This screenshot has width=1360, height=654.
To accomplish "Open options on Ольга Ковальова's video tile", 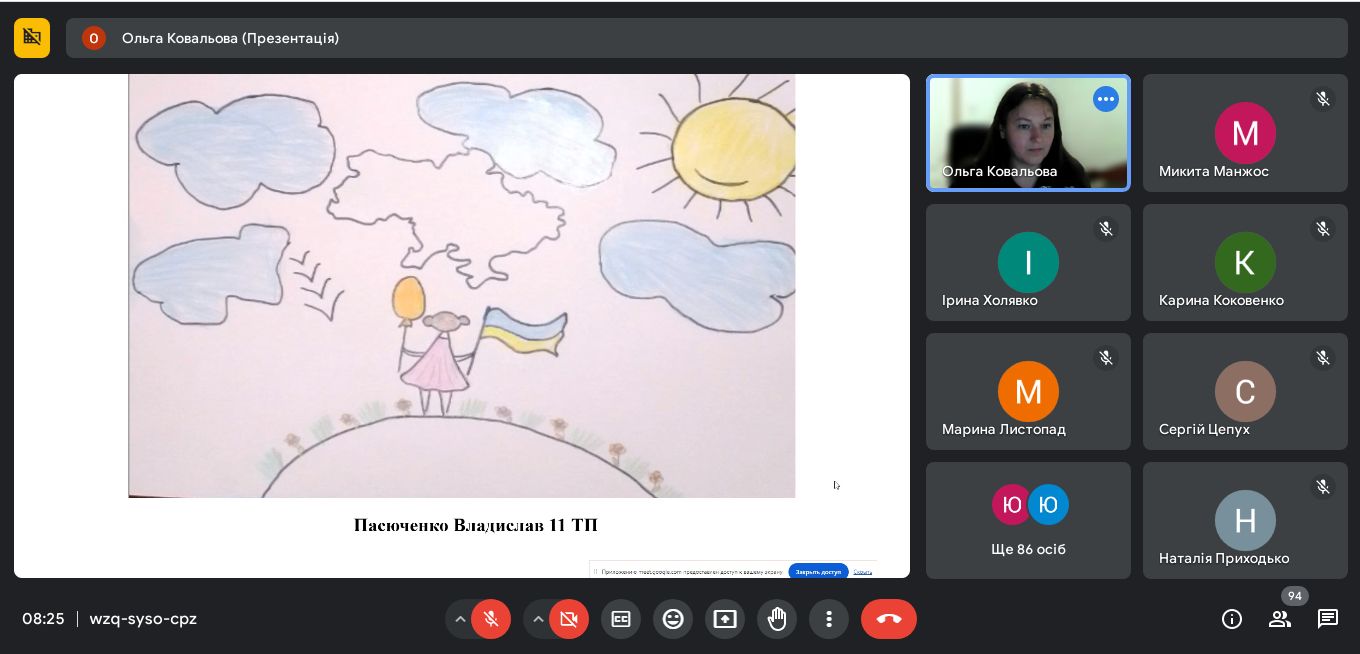I will pos(1105,99).
